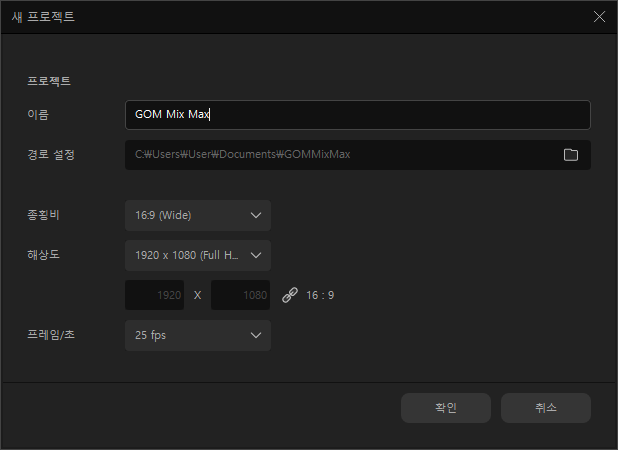The height and width of the screenshot is (450, 618).
Task: Open the 종횡비 16:9 (Wide) dropdown
Action: (197, 215)
